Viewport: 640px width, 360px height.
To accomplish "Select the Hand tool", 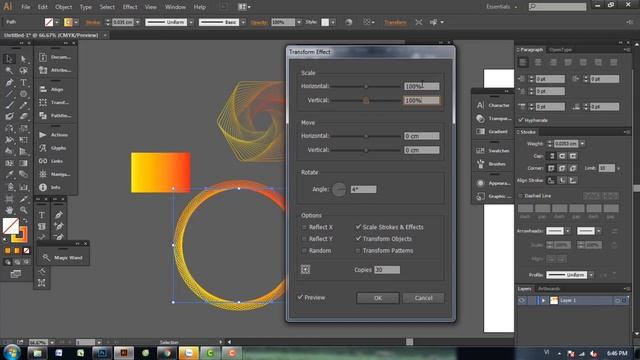I will (x=9, y=210).
